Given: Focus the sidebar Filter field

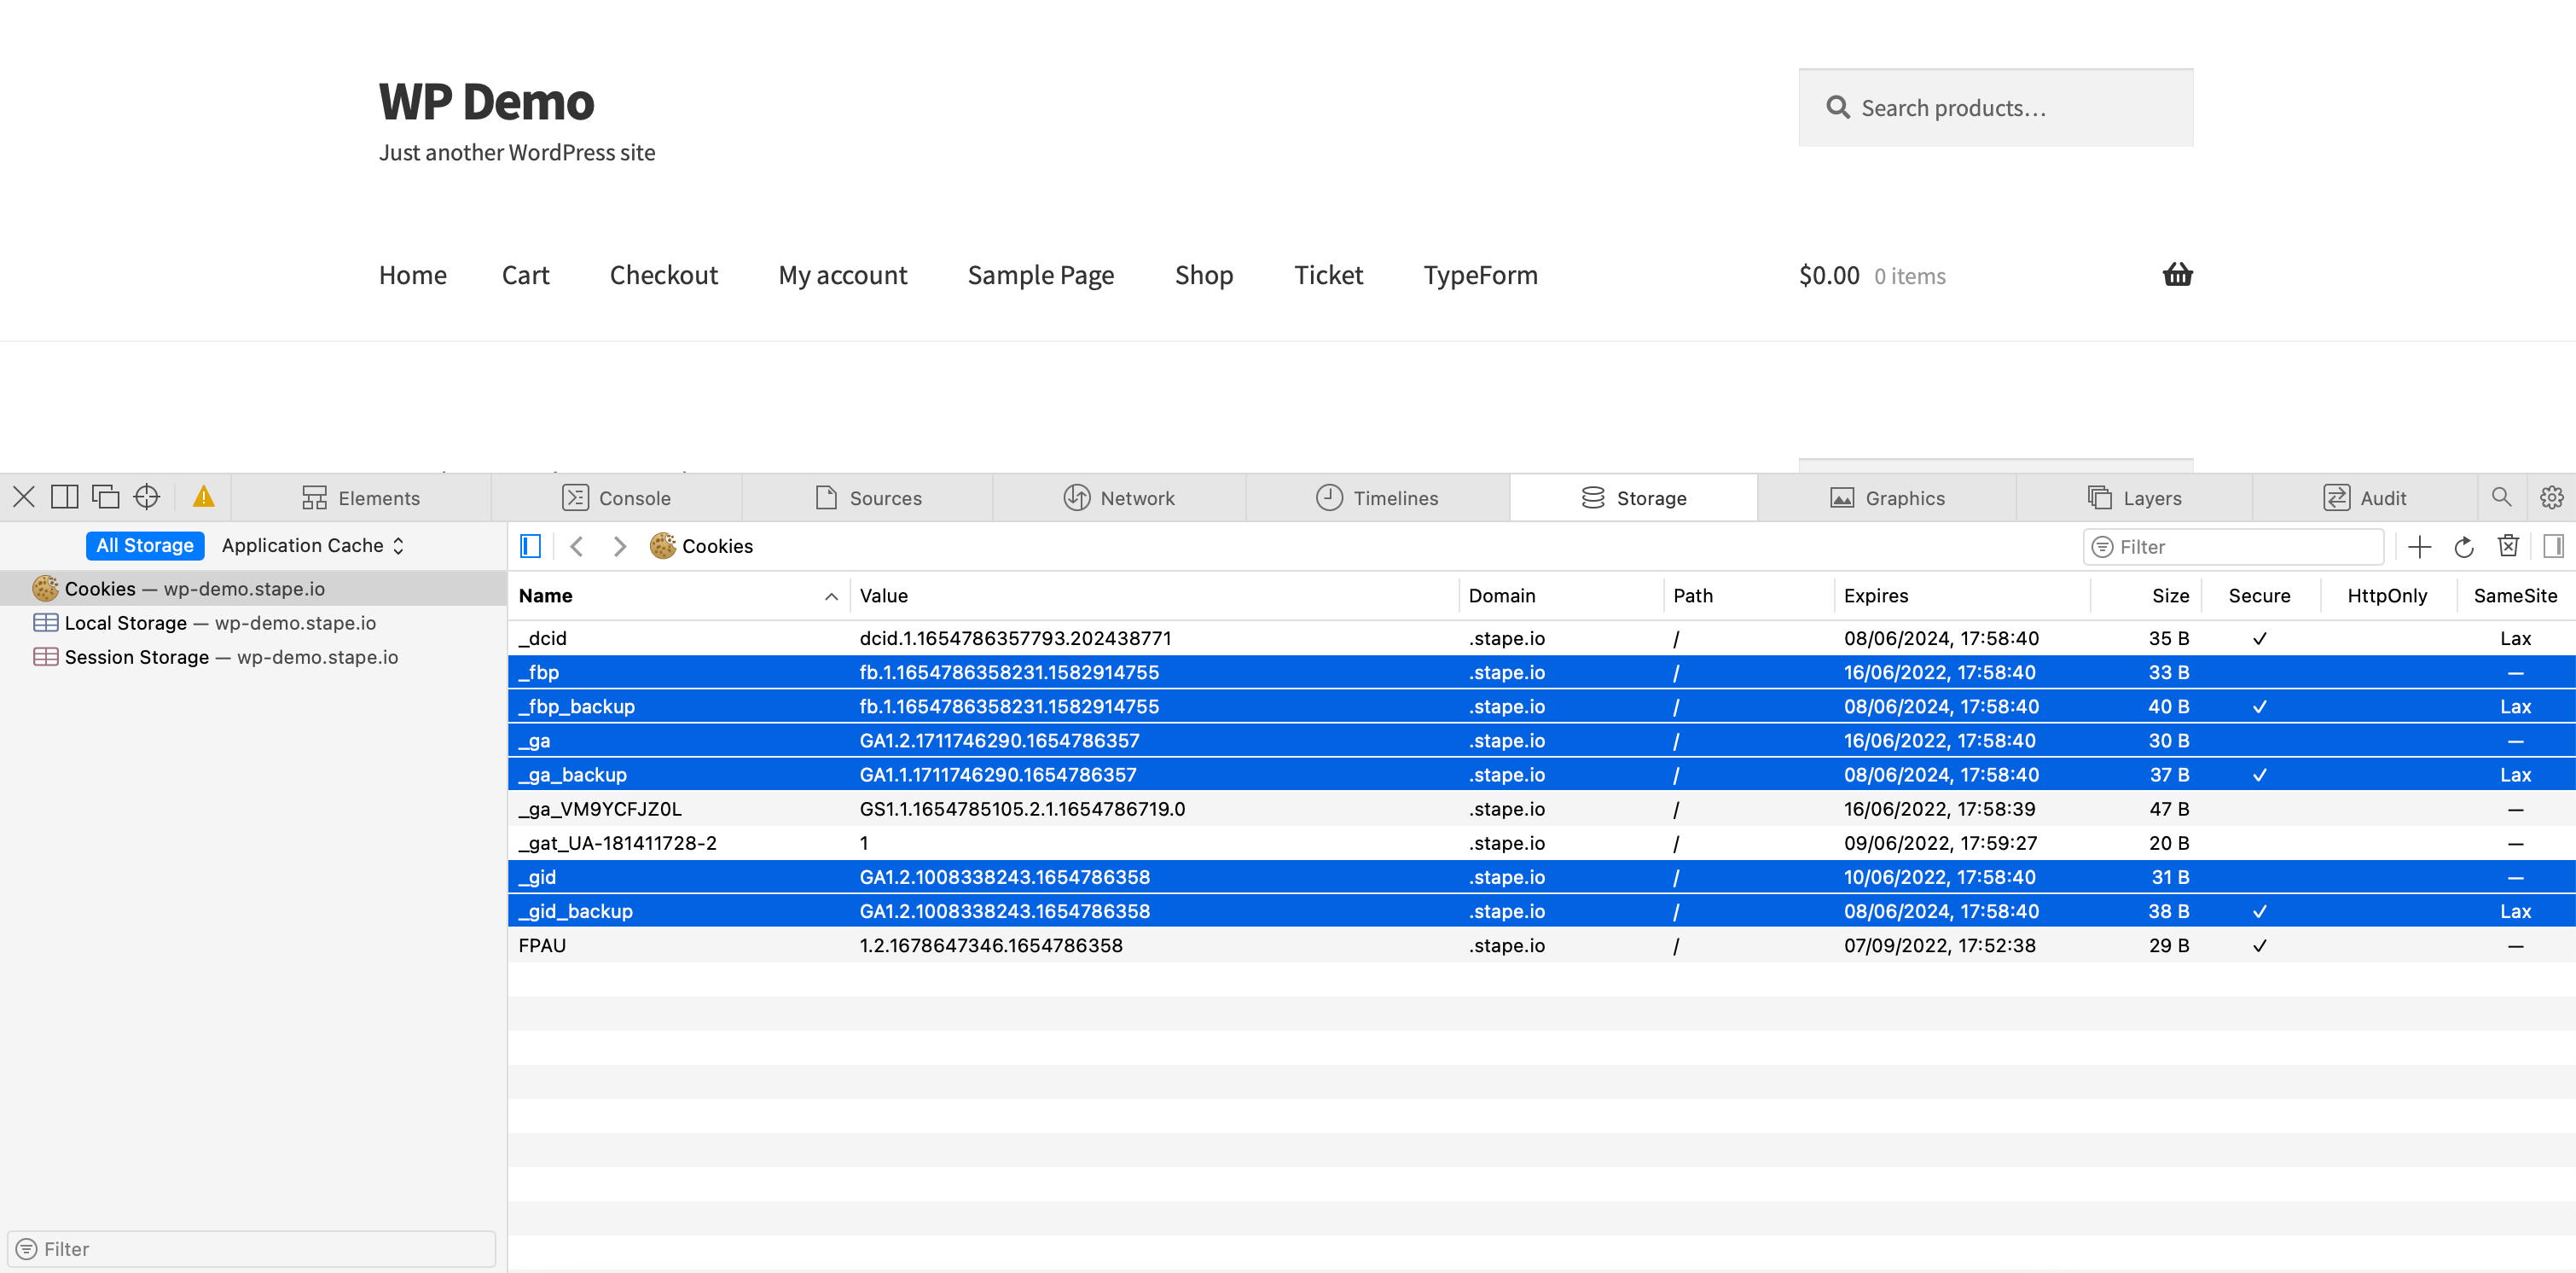Looking at the screenshot, I should click(x=252, y=1249).
